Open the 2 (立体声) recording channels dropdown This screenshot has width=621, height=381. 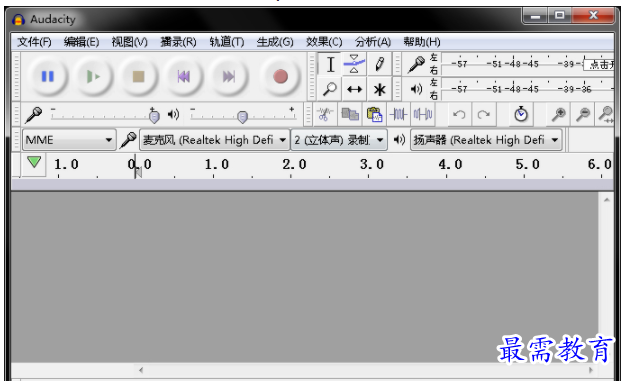point(339,140)
